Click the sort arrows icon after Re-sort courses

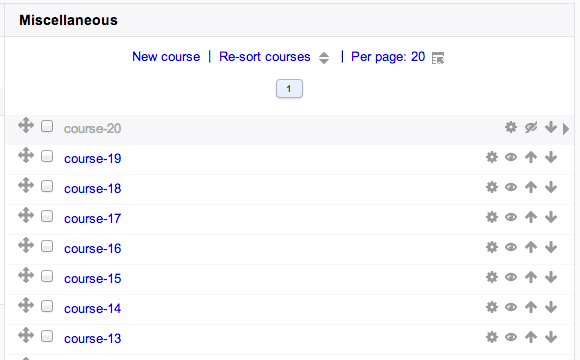324,58
